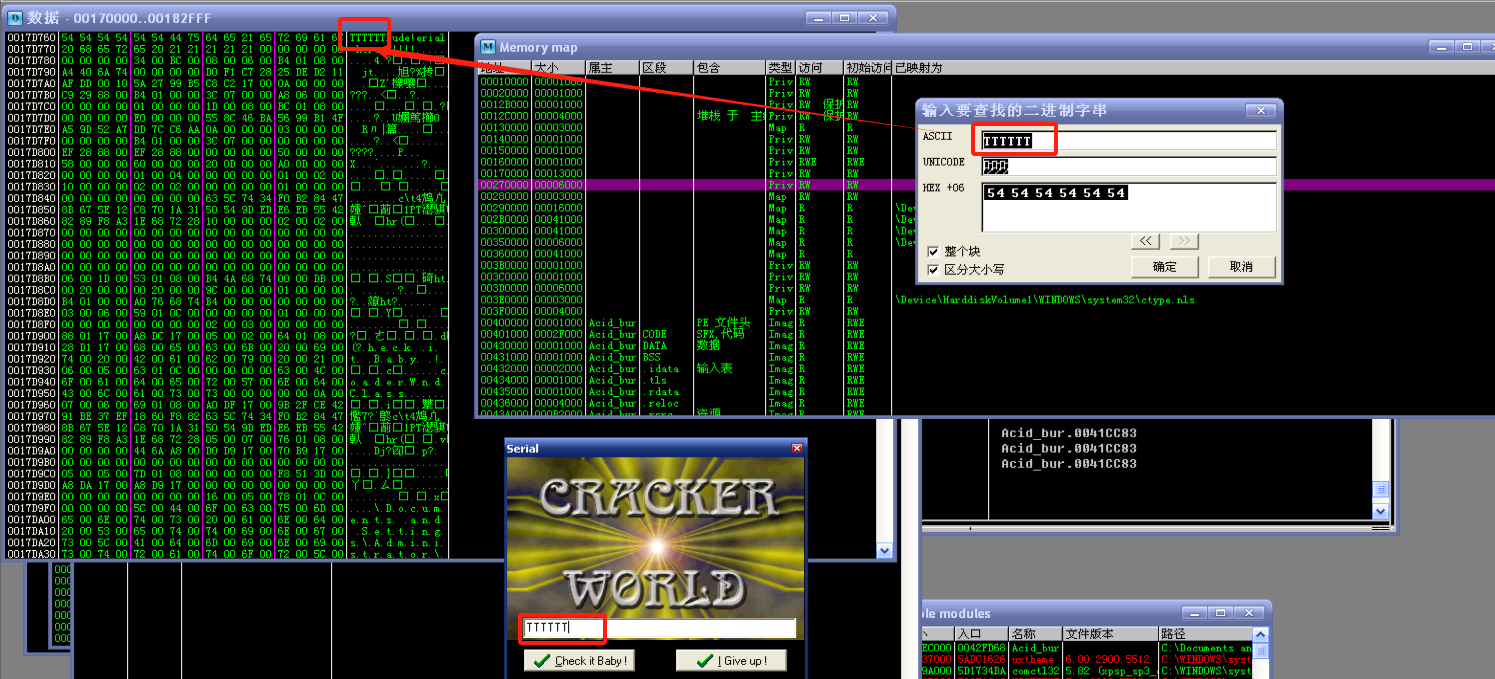Sort Memory map by 区段 column
The height and width of the screenshot is (679, 1495).
point(666,67)
